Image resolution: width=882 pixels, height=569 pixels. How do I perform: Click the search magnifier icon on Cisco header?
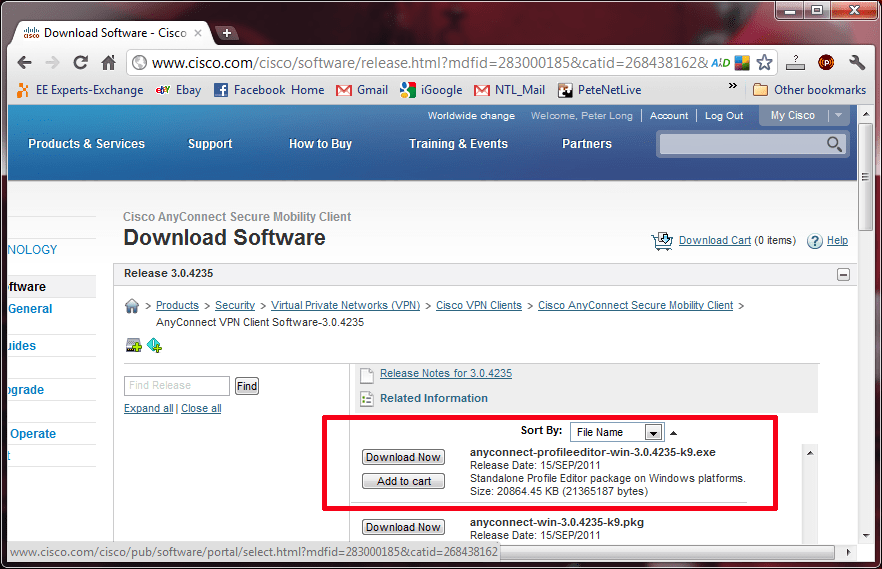(834, 144)
